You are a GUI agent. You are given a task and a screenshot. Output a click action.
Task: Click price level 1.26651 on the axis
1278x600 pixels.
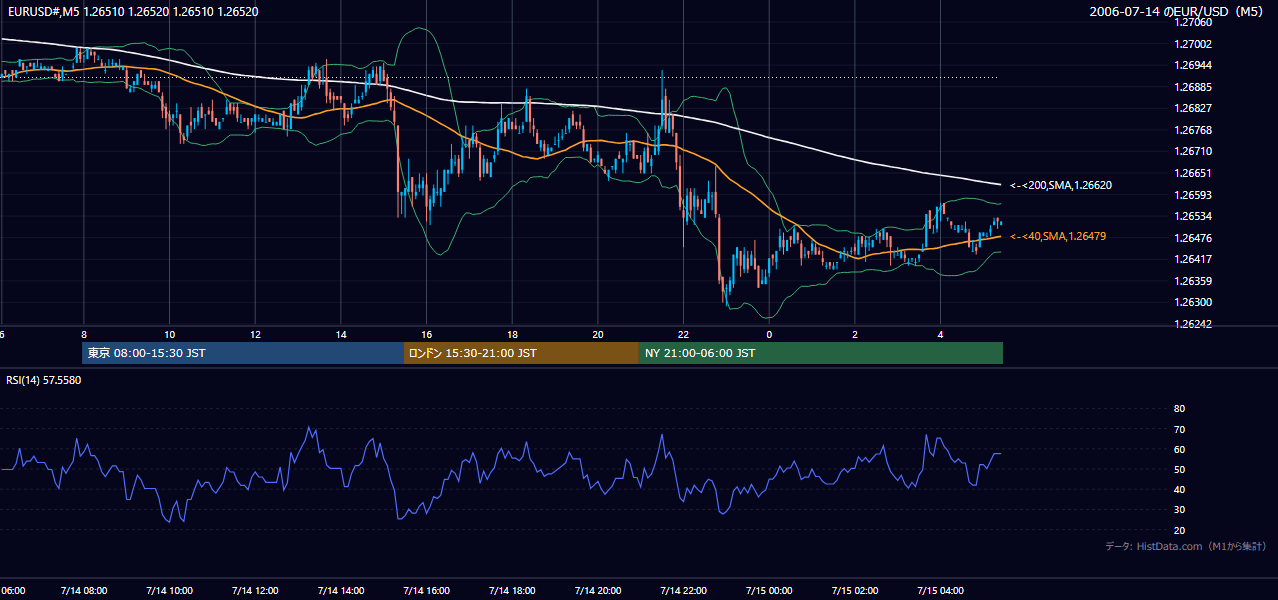[1193, 173]
